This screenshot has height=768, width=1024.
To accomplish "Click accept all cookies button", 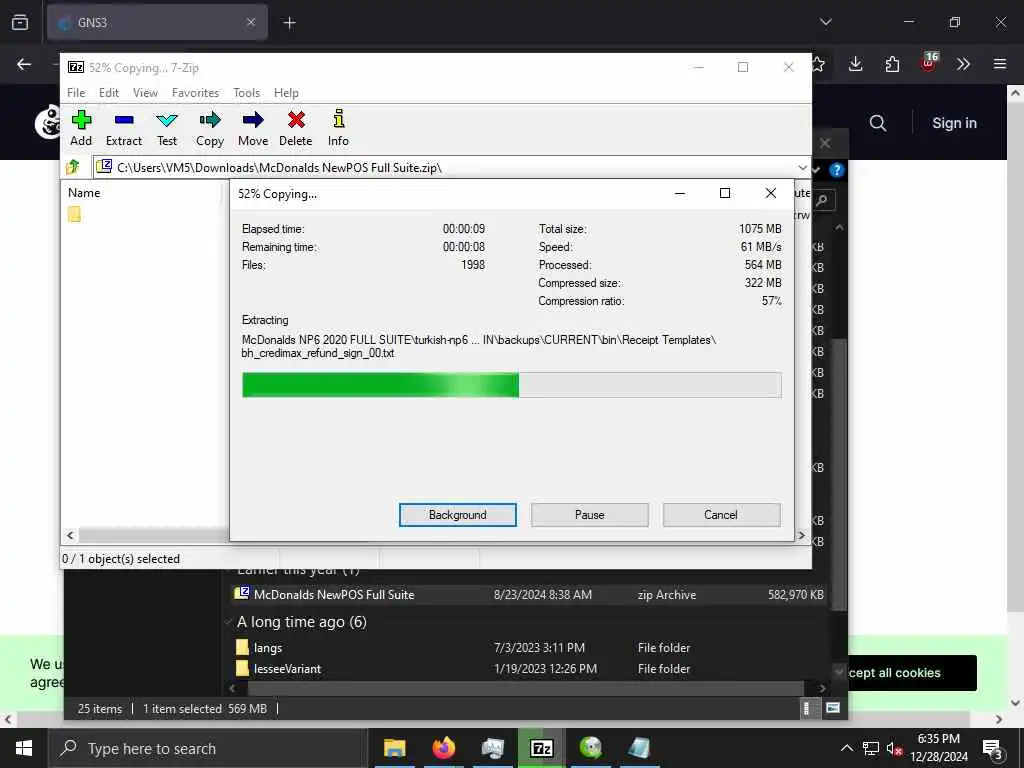I will (912, 673).
